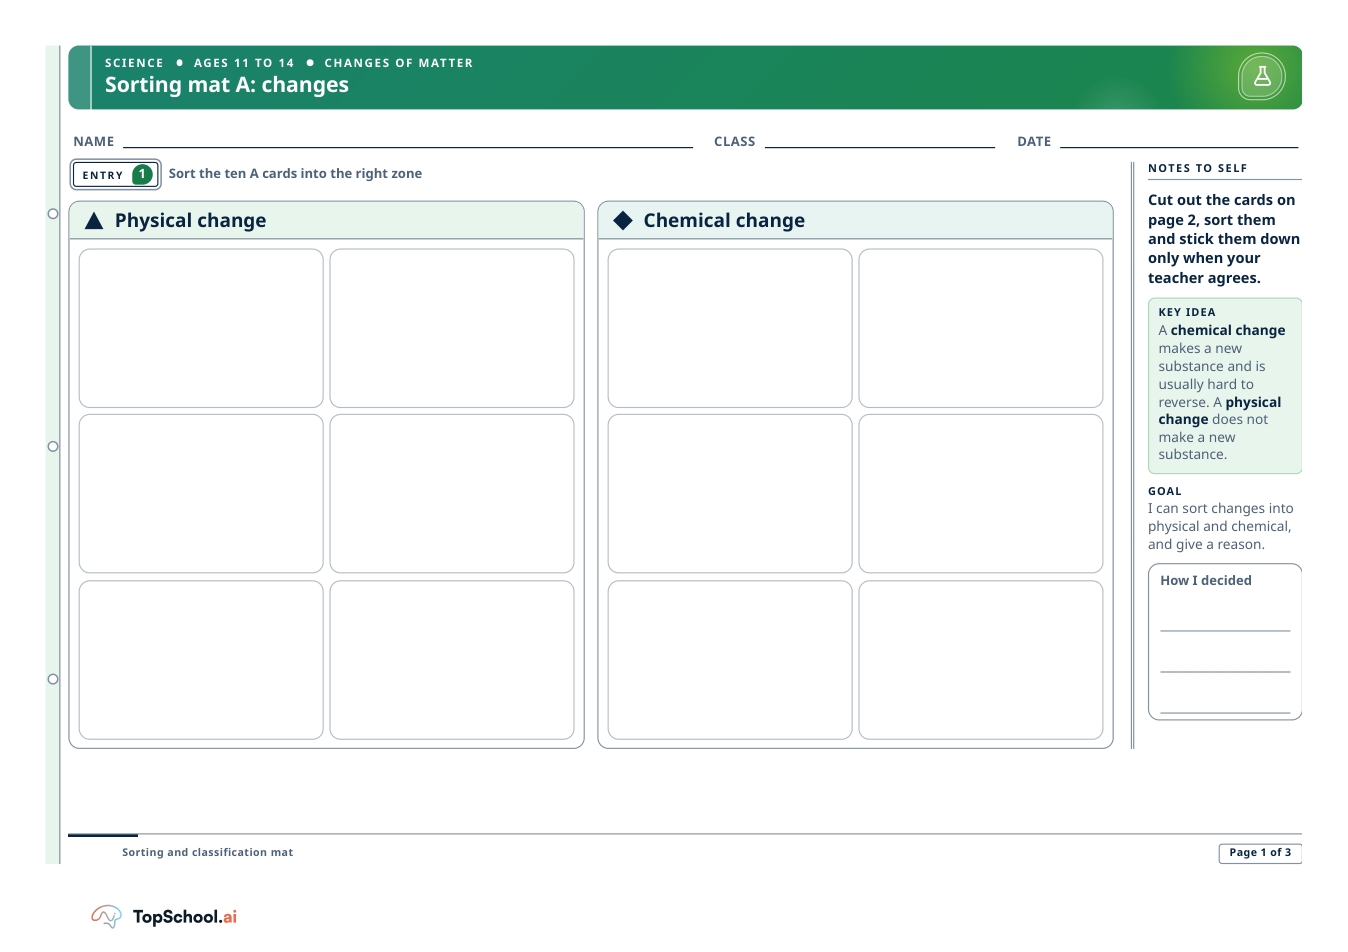Click the "SCIENCE" label in the header
Image resolution: width=1348 pixels, height=952 pixels.
click(134, 63)
